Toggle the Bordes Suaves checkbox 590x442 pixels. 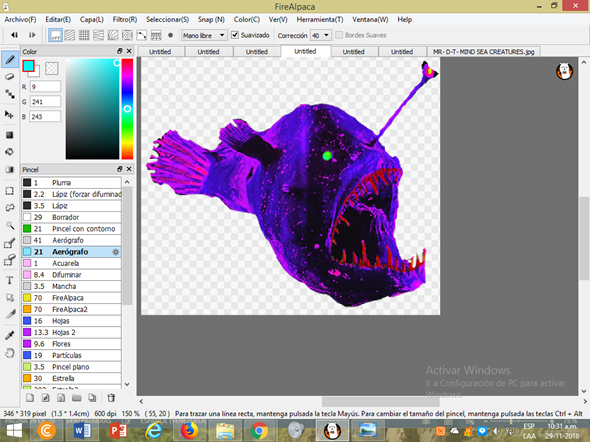pyautogui.click(x=339, y=35)
